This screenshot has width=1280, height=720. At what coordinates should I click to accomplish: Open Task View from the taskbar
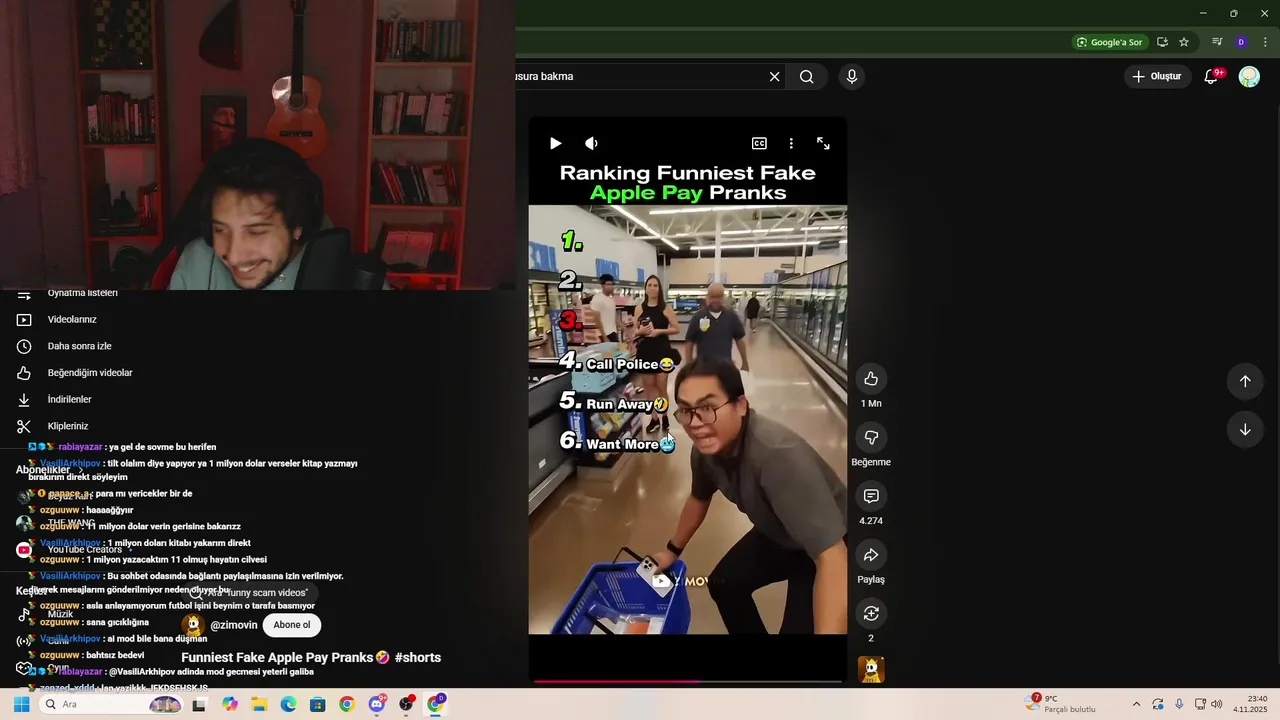pos(199,704)
